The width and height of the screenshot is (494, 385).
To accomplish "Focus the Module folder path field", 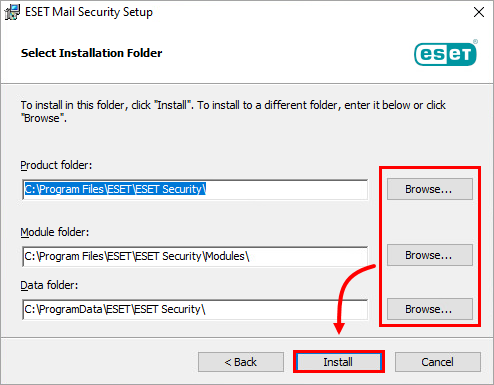I will click(x=195, y=256).
